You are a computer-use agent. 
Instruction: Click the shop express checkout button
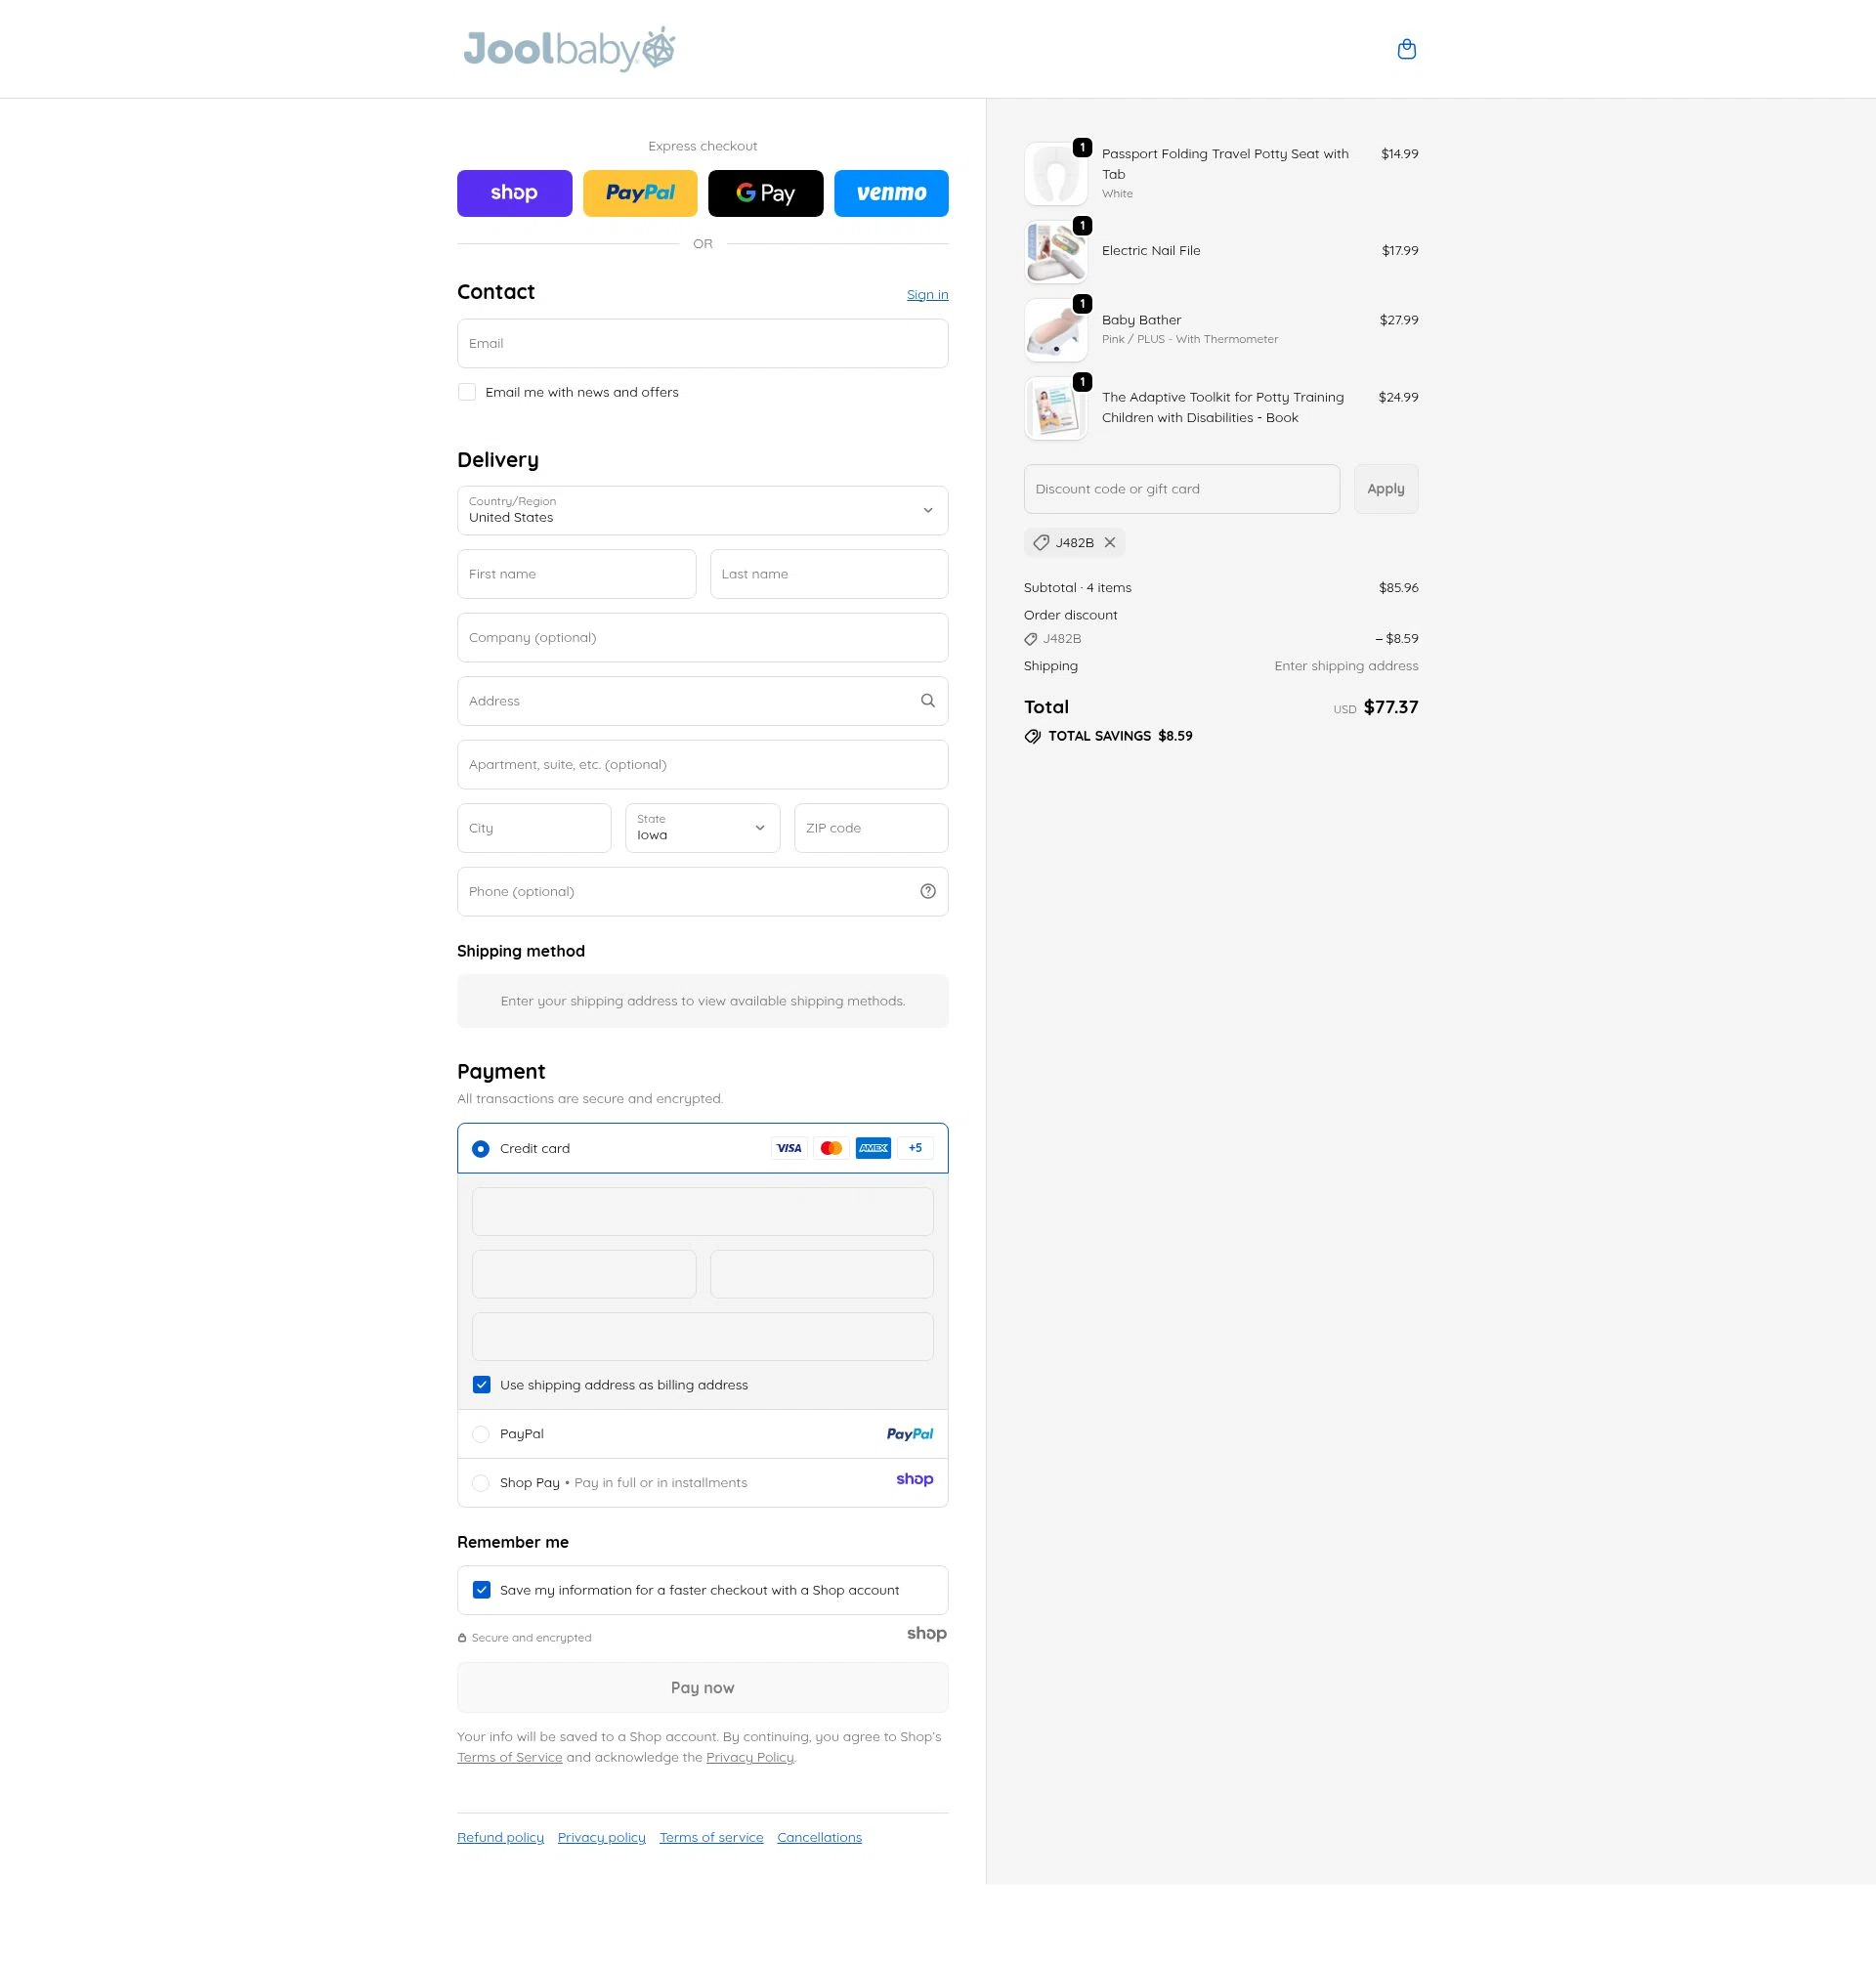[514, 192]
